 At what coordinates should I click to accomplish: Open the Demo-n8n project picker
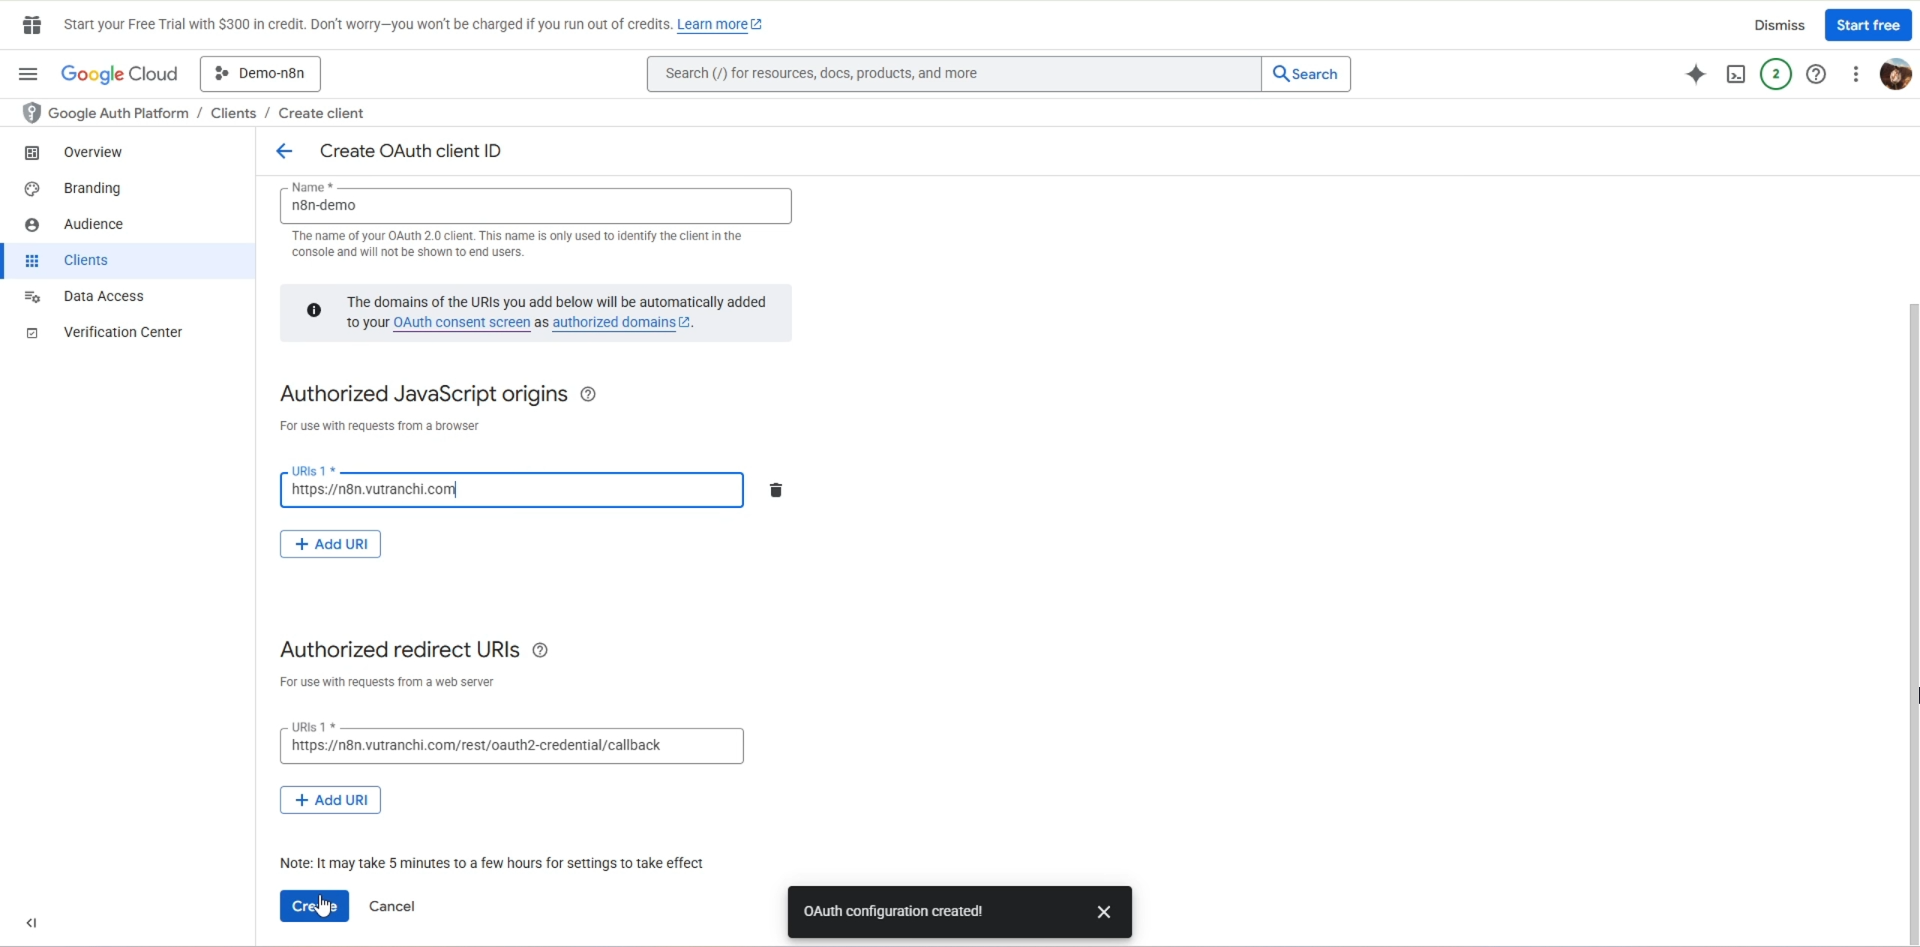[x=260, y=74]
